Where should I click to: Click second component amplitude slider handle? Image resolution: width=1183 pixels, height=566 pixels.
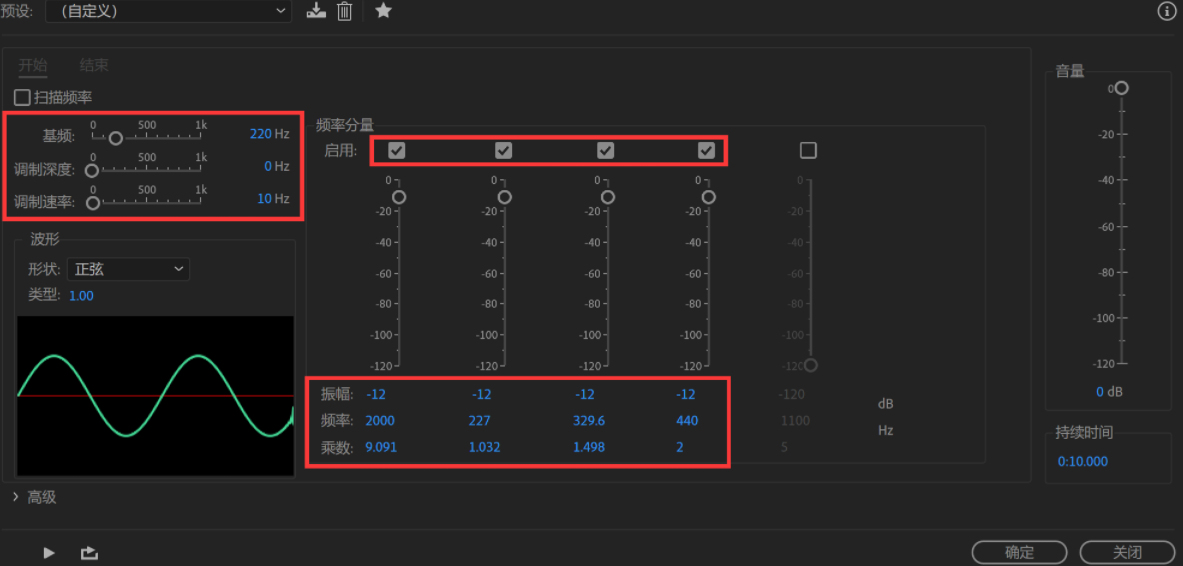click(505, 197)
